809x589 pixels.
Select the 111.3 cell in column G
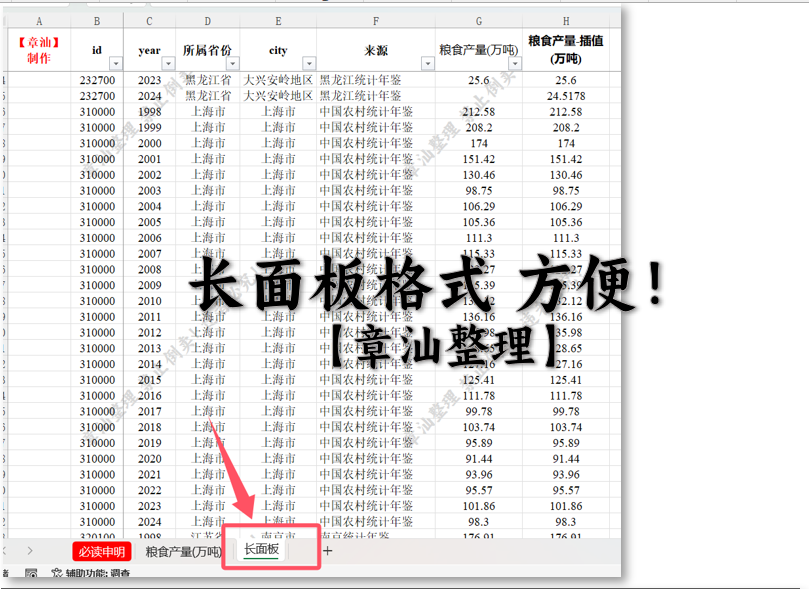click(479, 238)
